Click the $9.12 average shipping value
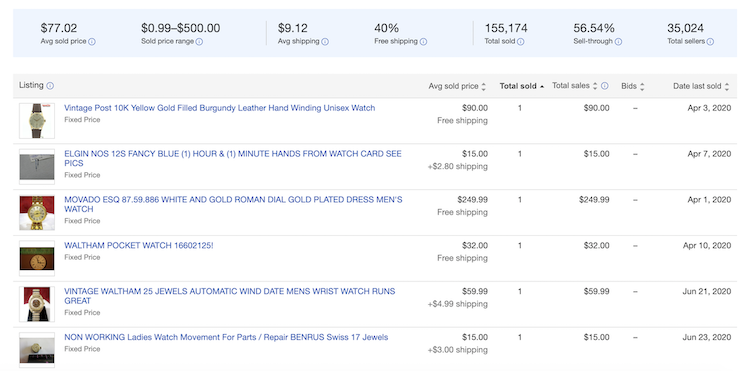The image size is (749, 371). tap(293, 28)
